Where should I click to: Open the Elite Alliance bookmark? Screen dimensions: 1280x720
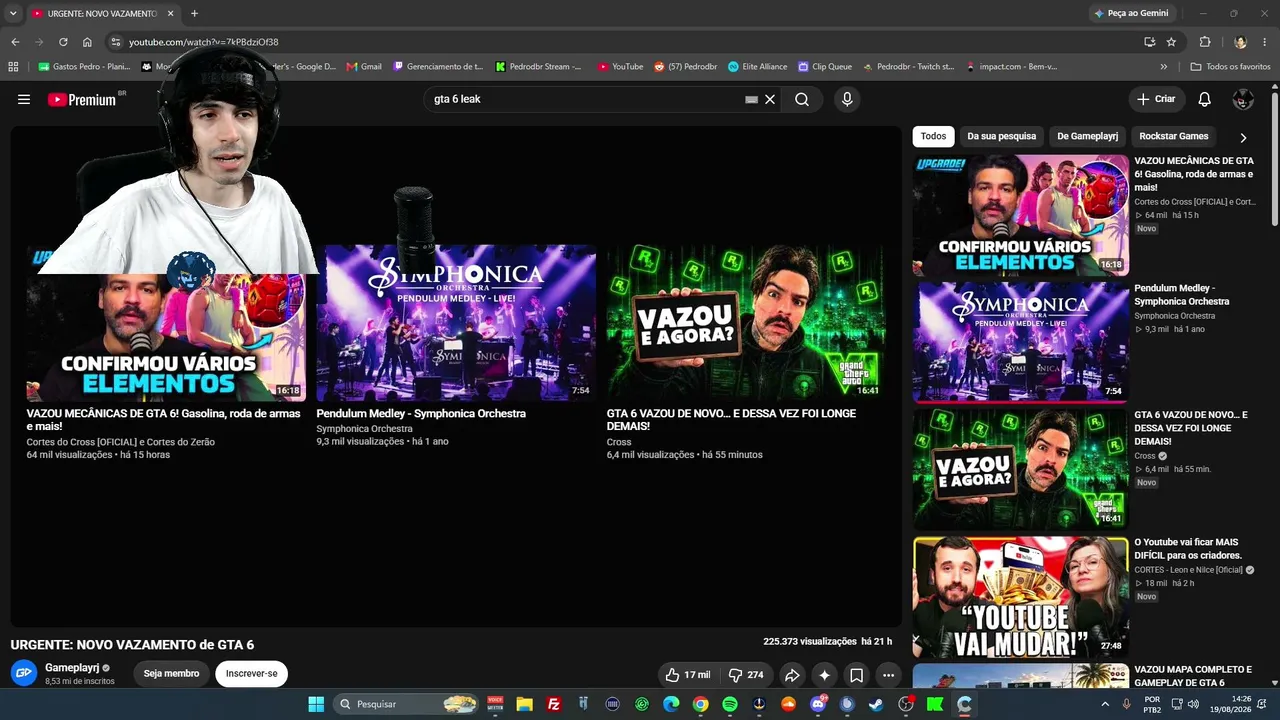tap(758, 67)
